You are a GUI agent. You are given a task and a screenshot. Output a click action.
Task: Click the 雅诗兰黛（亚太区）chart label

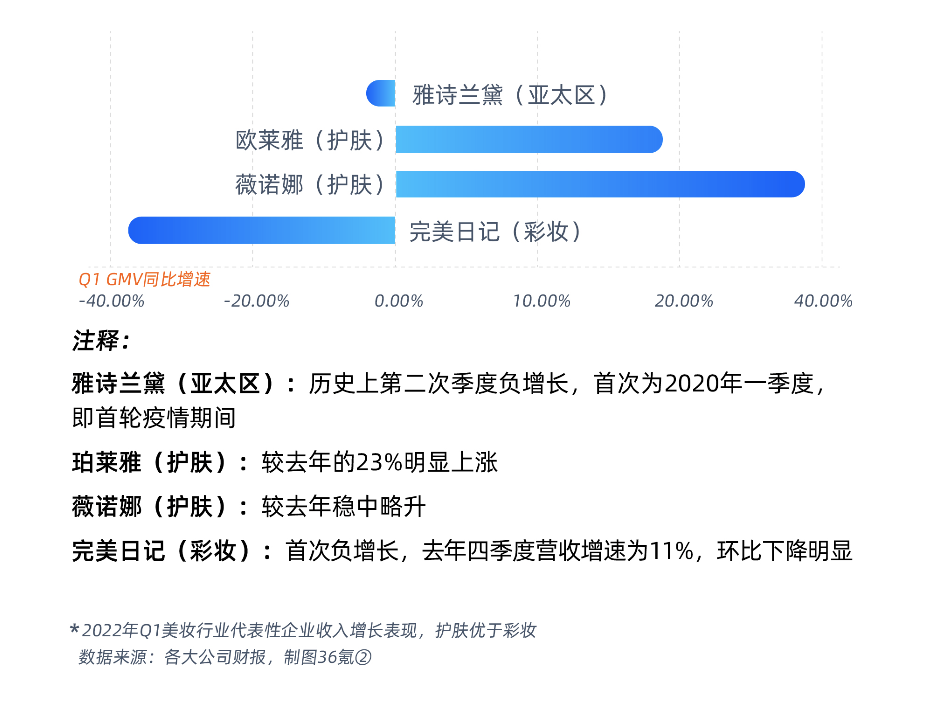click(x=511, y=95)
